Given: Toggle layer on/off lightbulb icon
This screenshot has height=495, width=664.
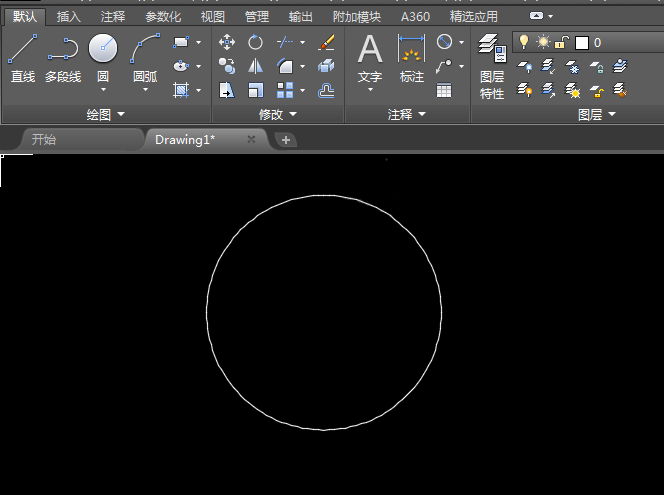Looking at the screenshot, I should point(522,42).
